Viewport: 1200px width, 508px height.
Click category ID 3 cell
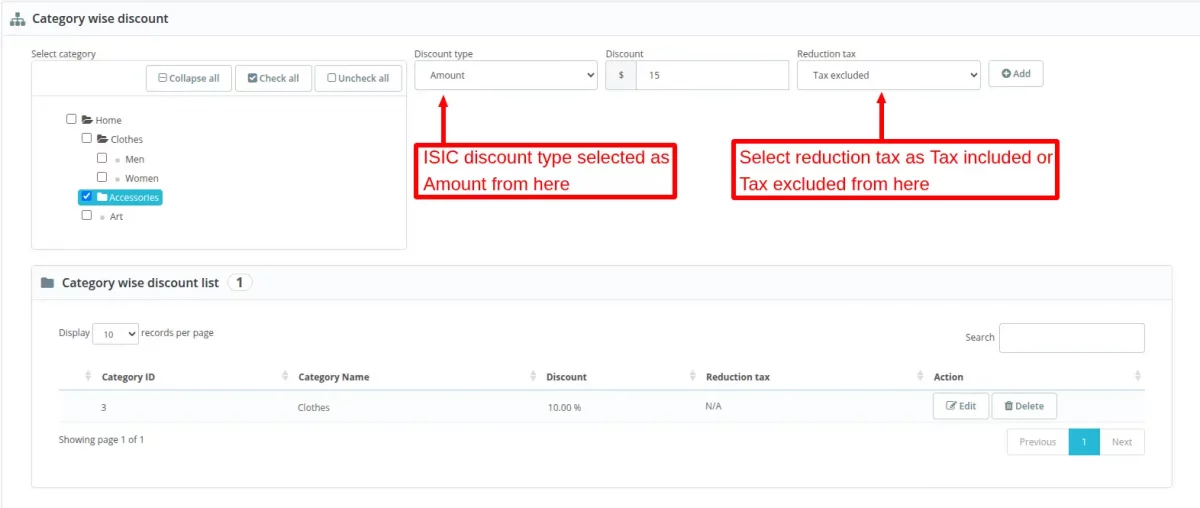click(x=103, y=408)
